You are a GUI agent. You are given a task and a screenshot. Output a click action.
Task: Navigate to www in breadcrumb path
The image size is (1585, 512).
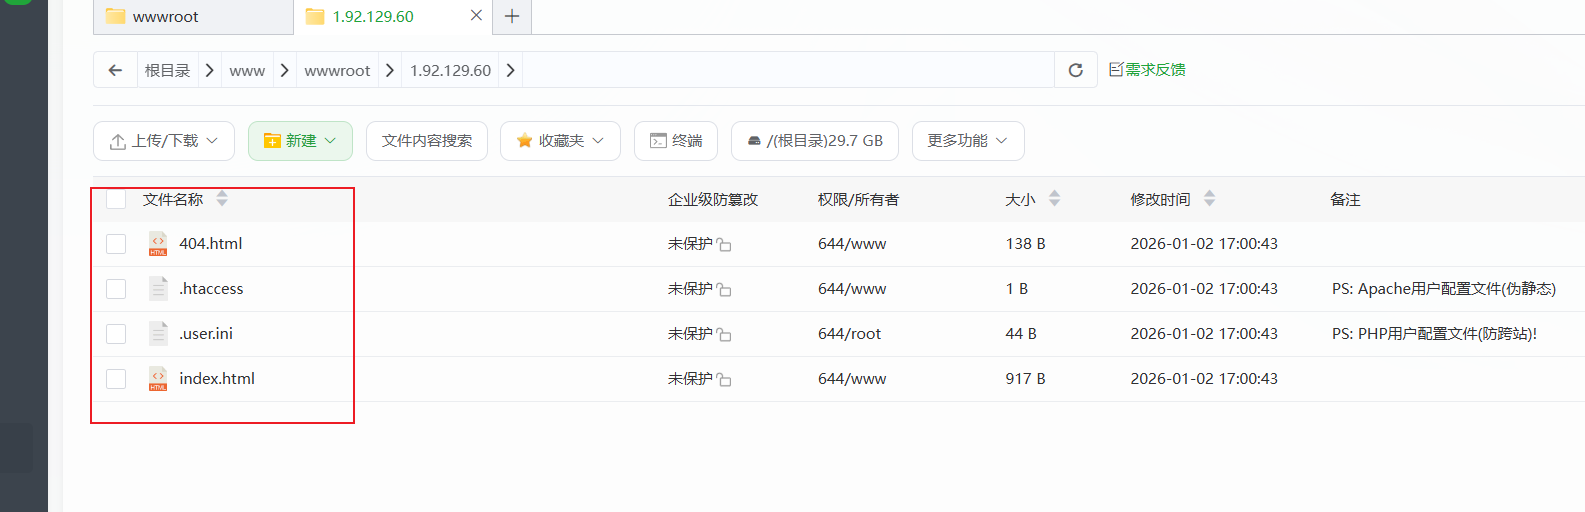[247, 70]
